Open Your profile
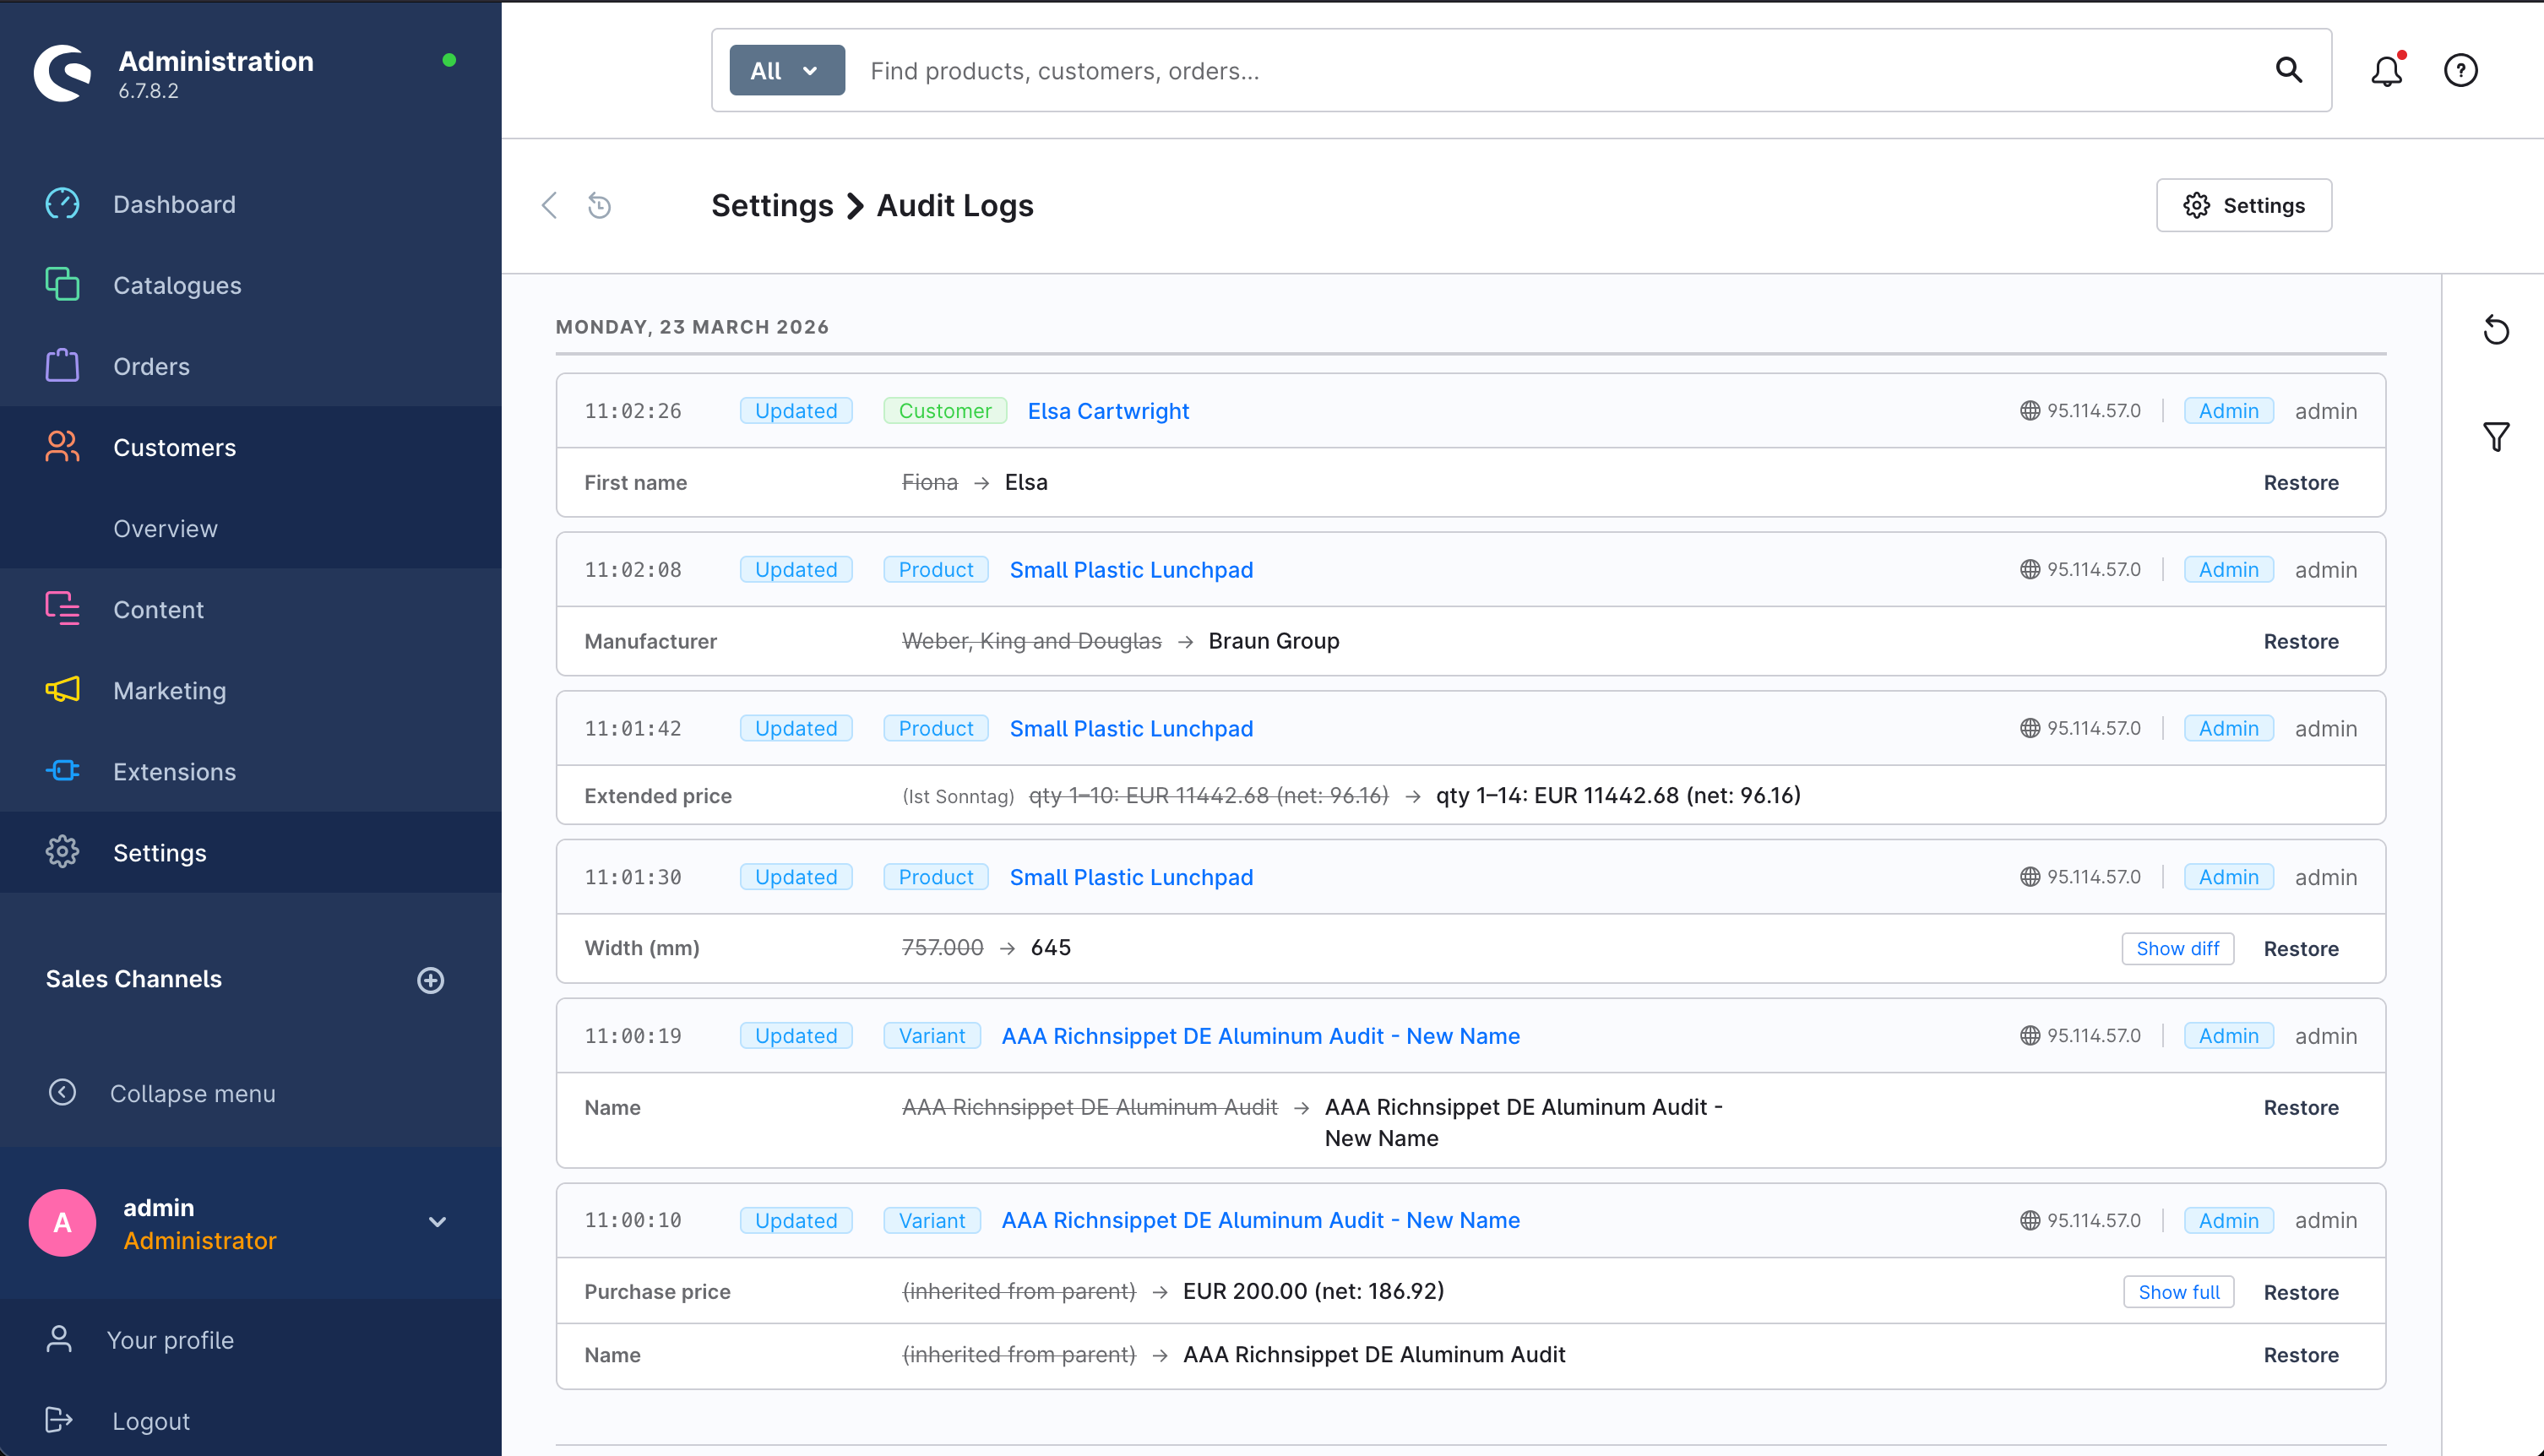This screenshot has width=2544, height=1456. coord(170,1340)
